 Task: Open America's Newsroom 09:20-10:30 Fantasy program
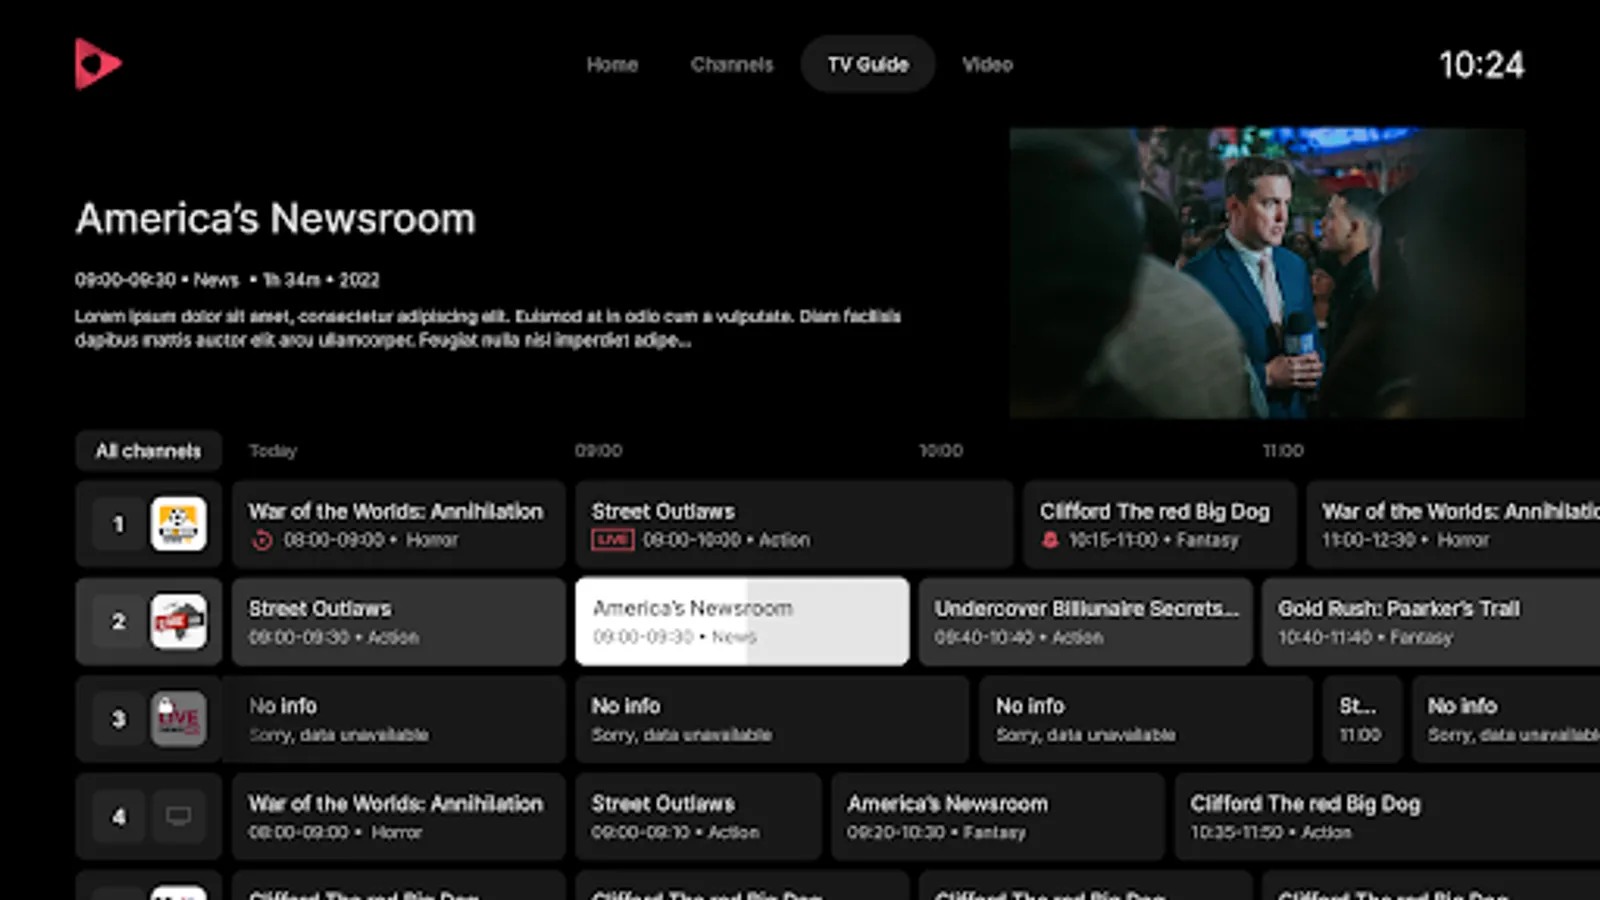[998, 816]
